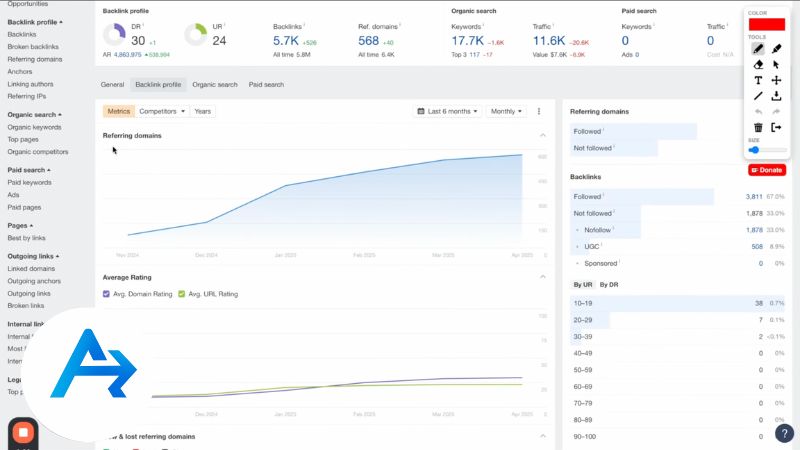This screenshot has height=450, width=800.
Task: Collapse Organic search sidebar group
Action: pyautogui.click(x=34, y=115)
